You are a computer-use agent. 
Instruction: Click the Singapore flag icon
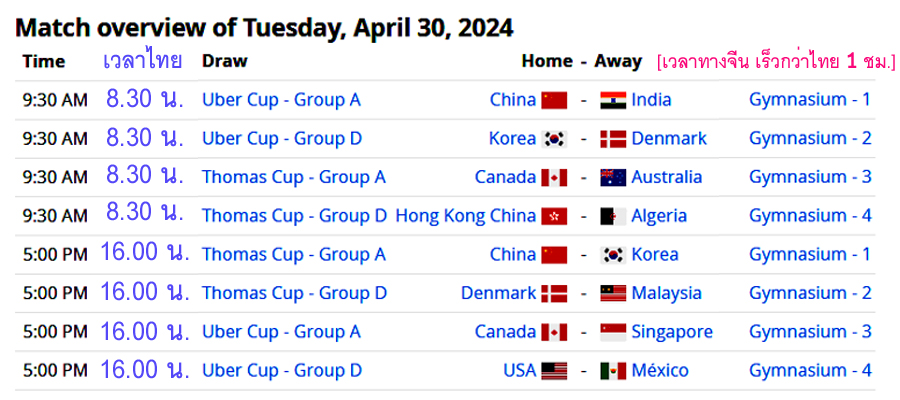click(613, 332)
